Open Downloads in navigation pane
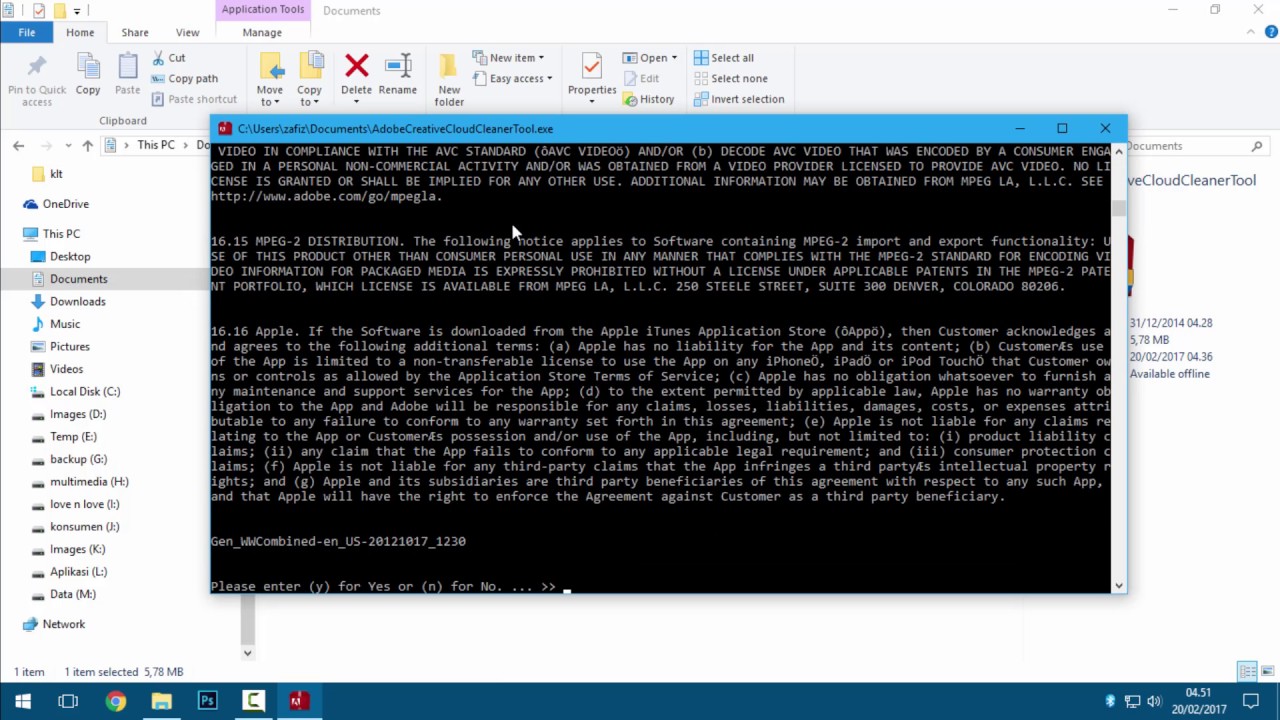Viewport: 1280px width, 720px height. click(77, 301)
